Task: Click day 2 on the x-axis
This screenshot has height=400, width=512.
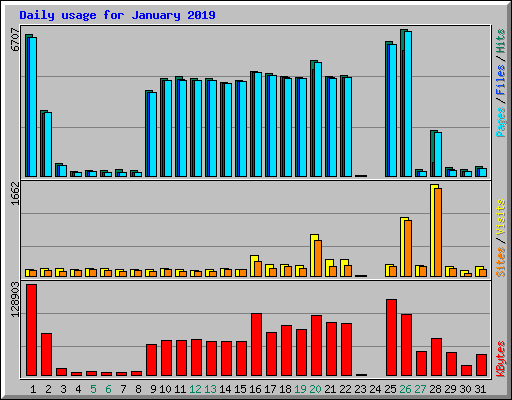Action: click(48, 389)
